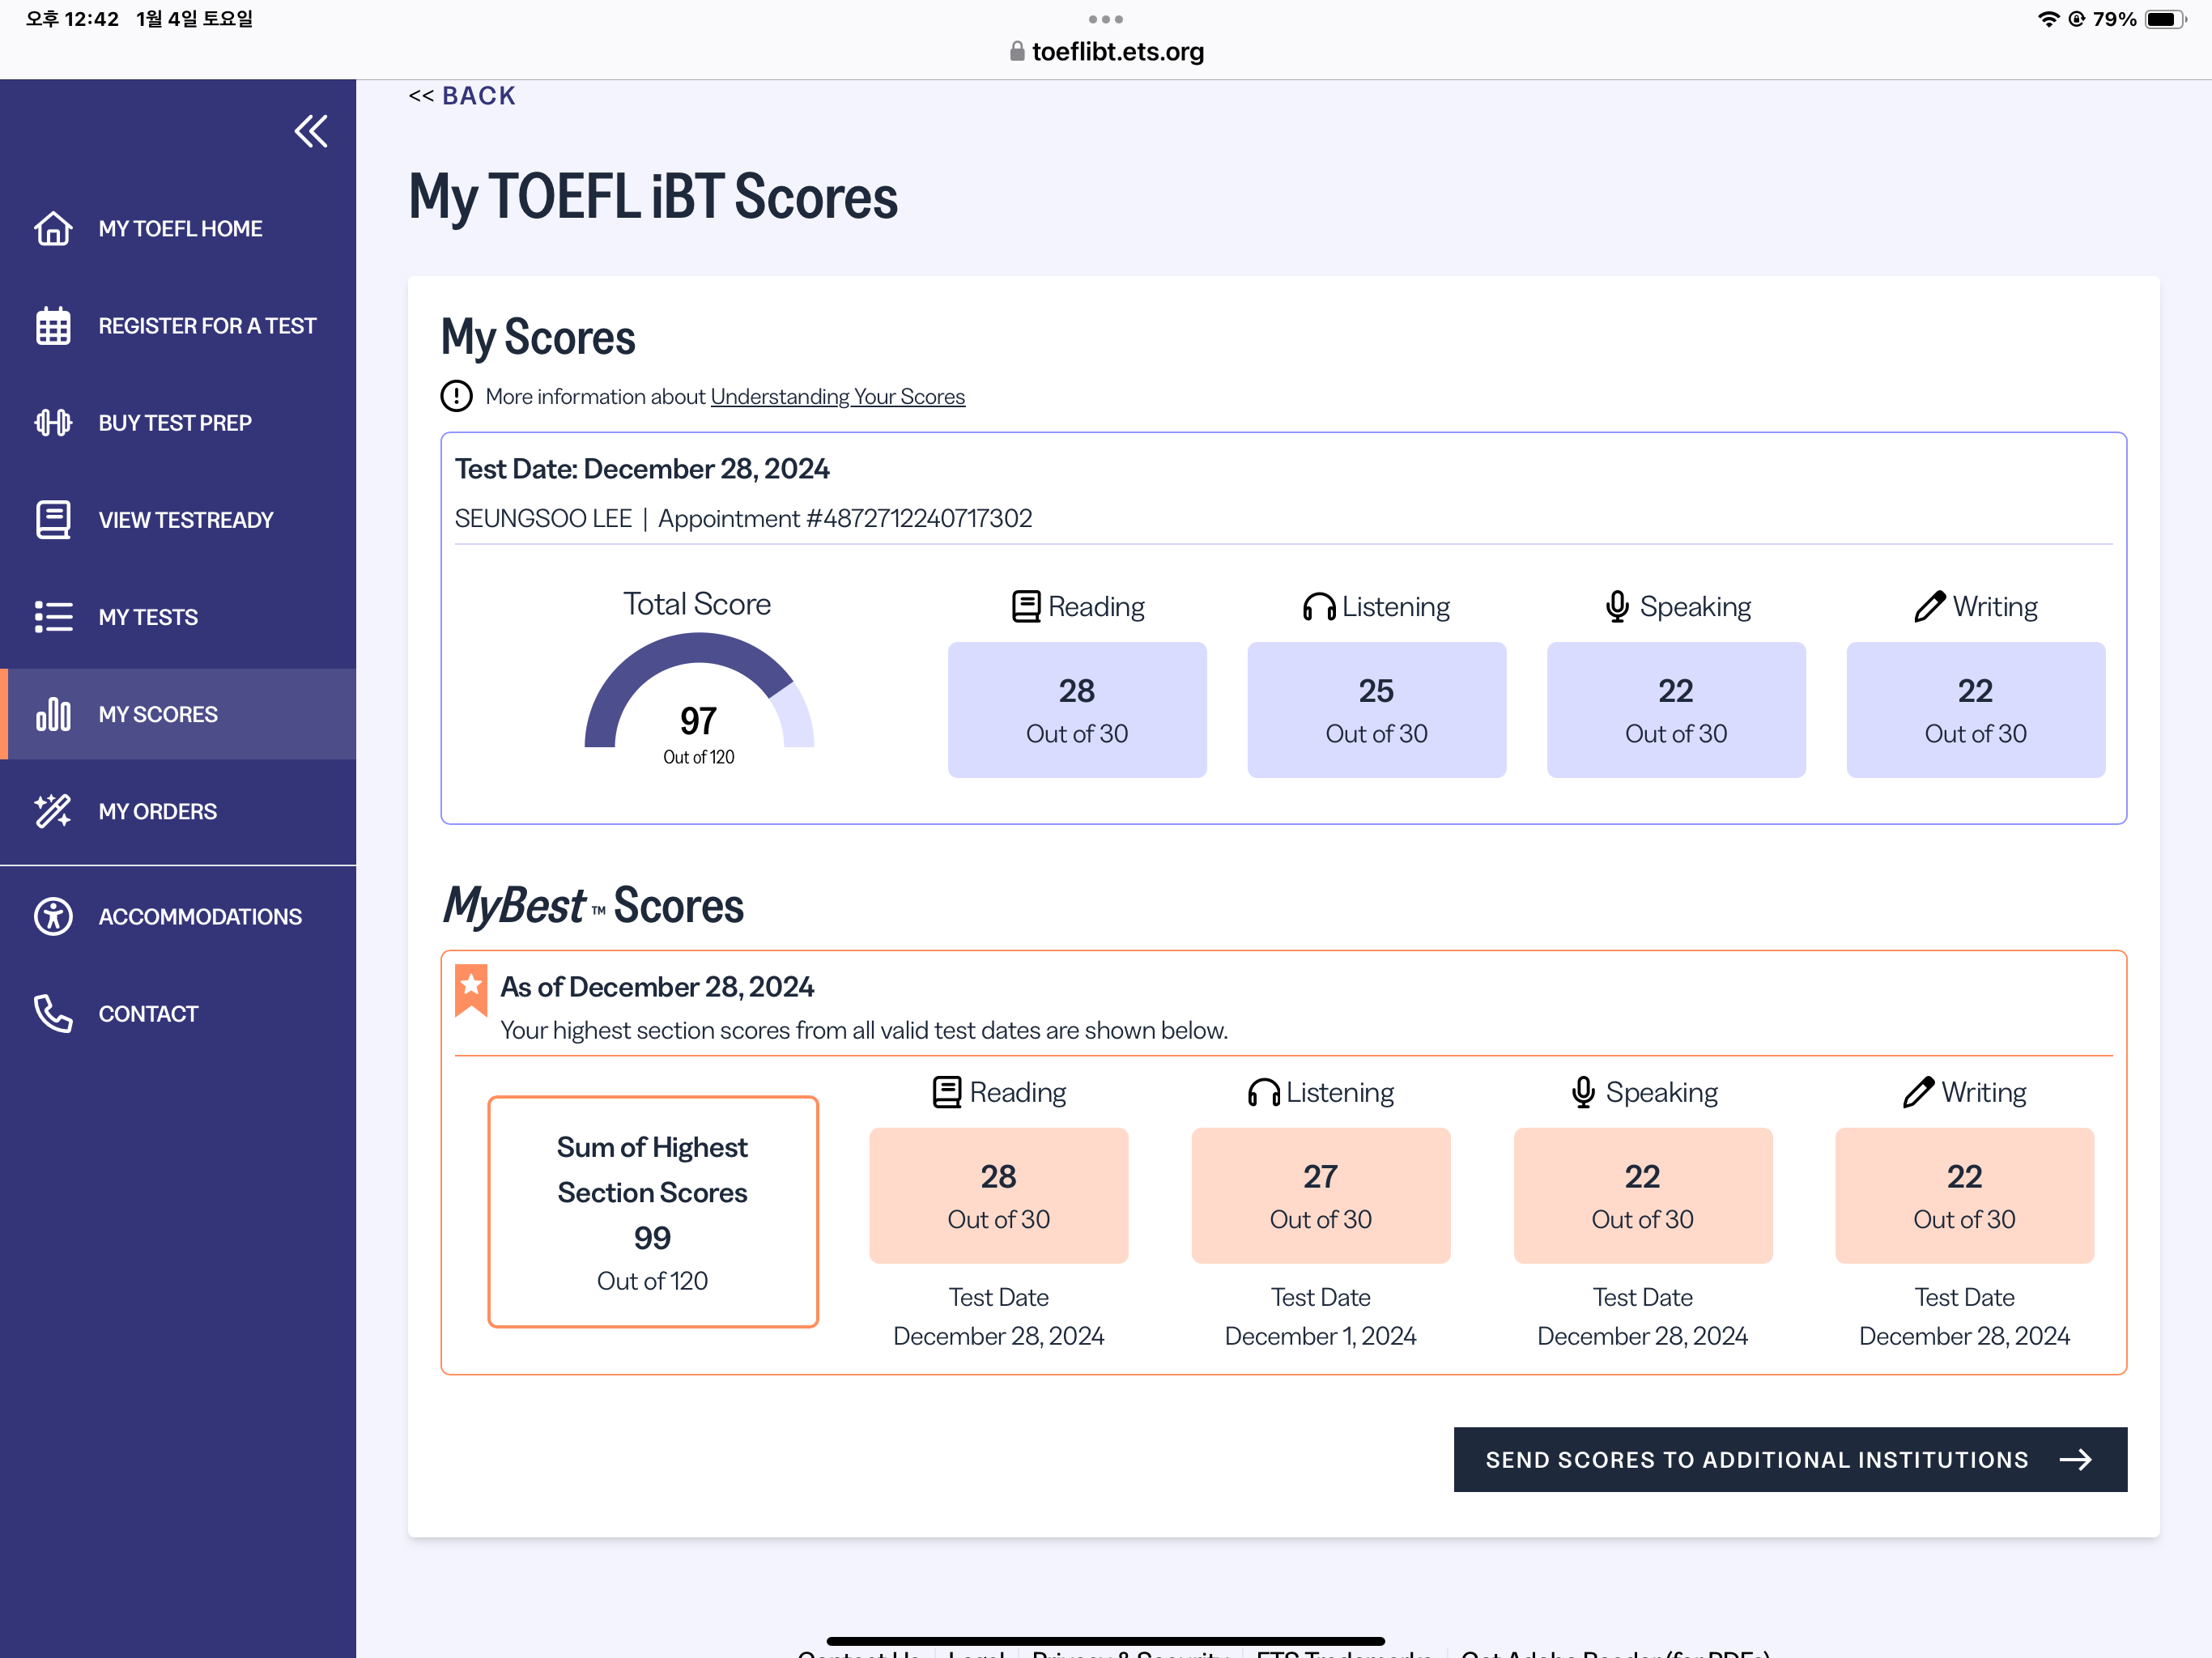The height and width of the screenshot is (1658, 2212).
Task: Click the Reading 28 score box in My Scores
Action: tap(1077, 710)
